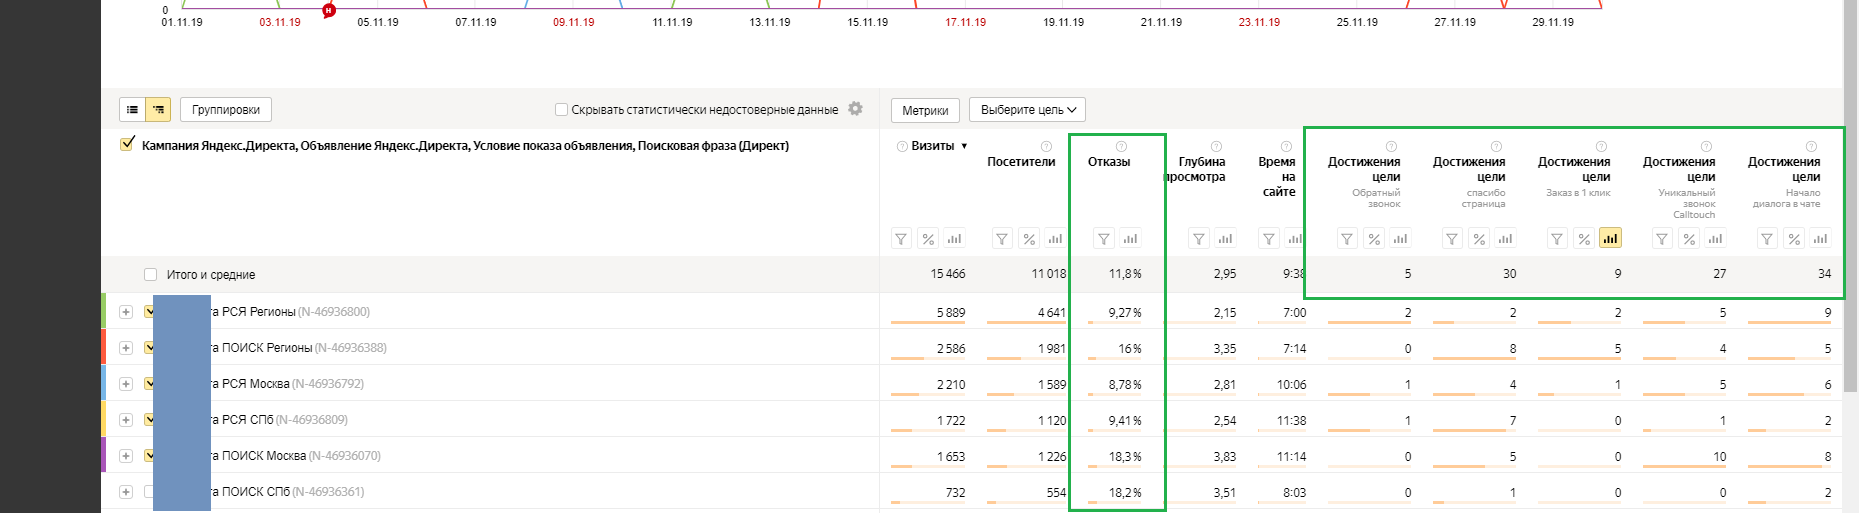Click the red H marker on chart axis
This screenshot has width=1859, height=513.
click(329, 10)
